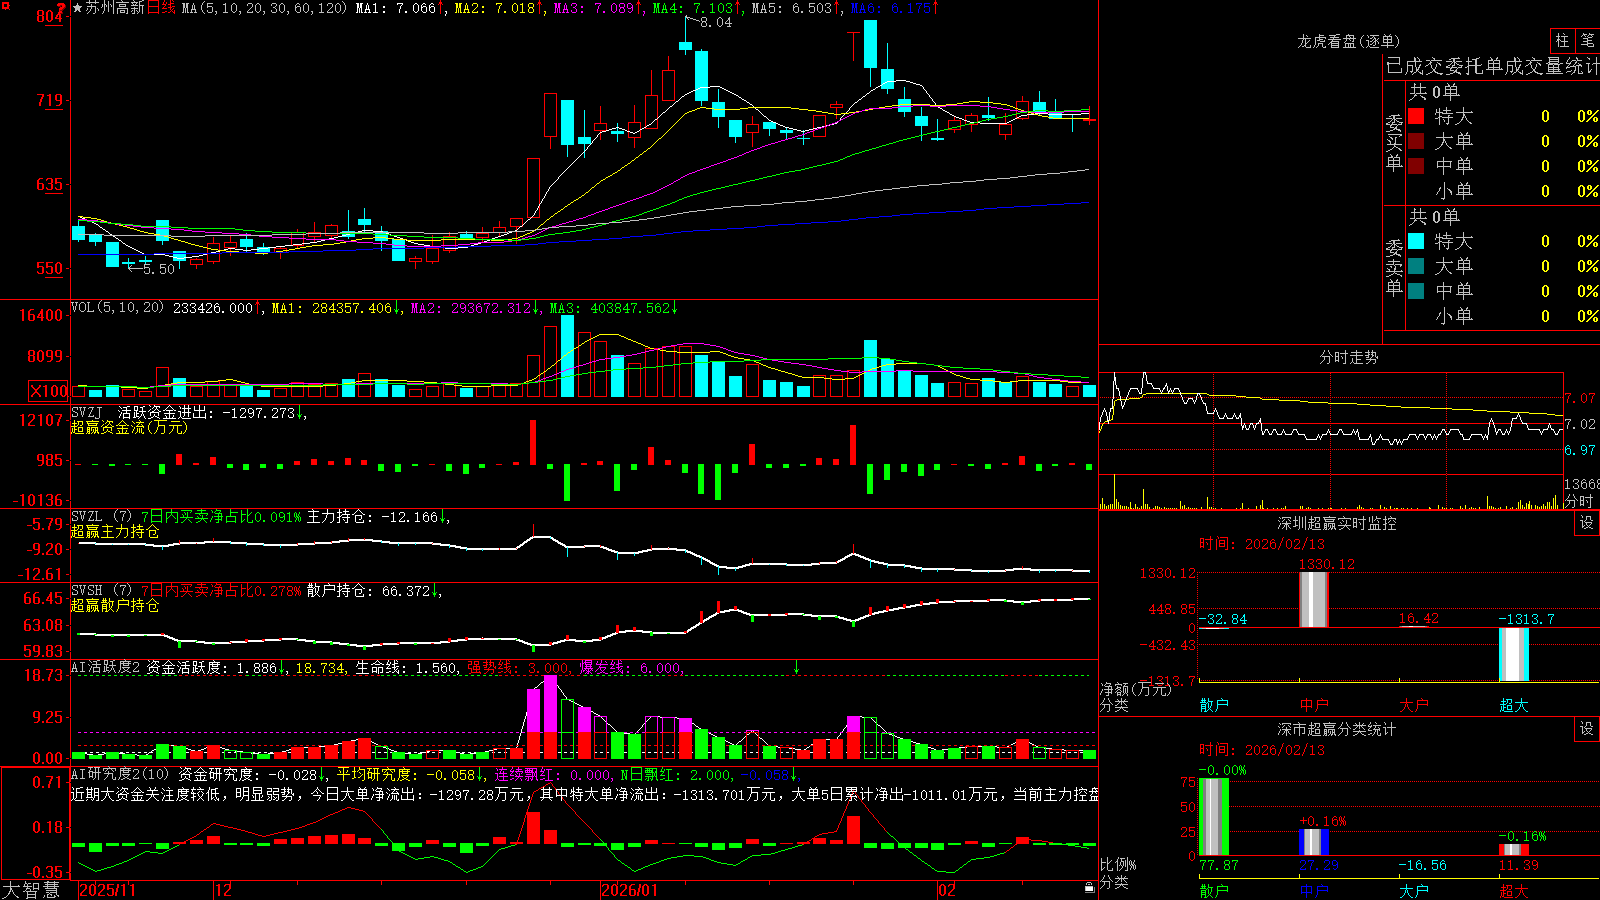
Task: Click the 委卖单 section label
Action: [x=1394, y=268]
